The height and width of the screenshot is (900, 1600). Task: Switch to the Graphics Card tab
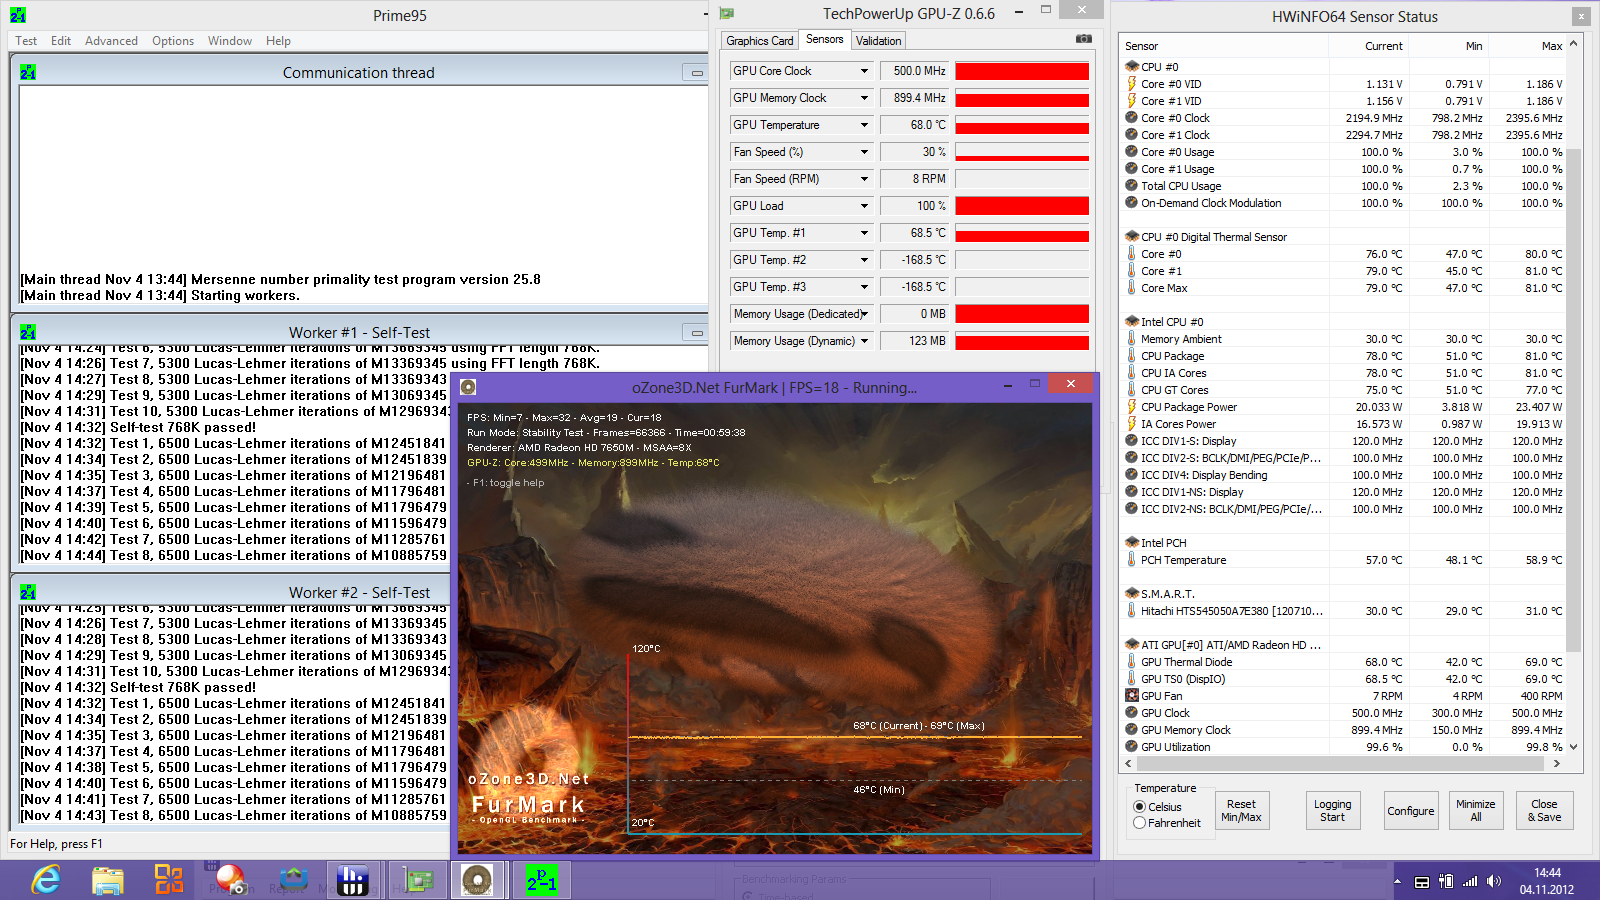tap(760, 41)
